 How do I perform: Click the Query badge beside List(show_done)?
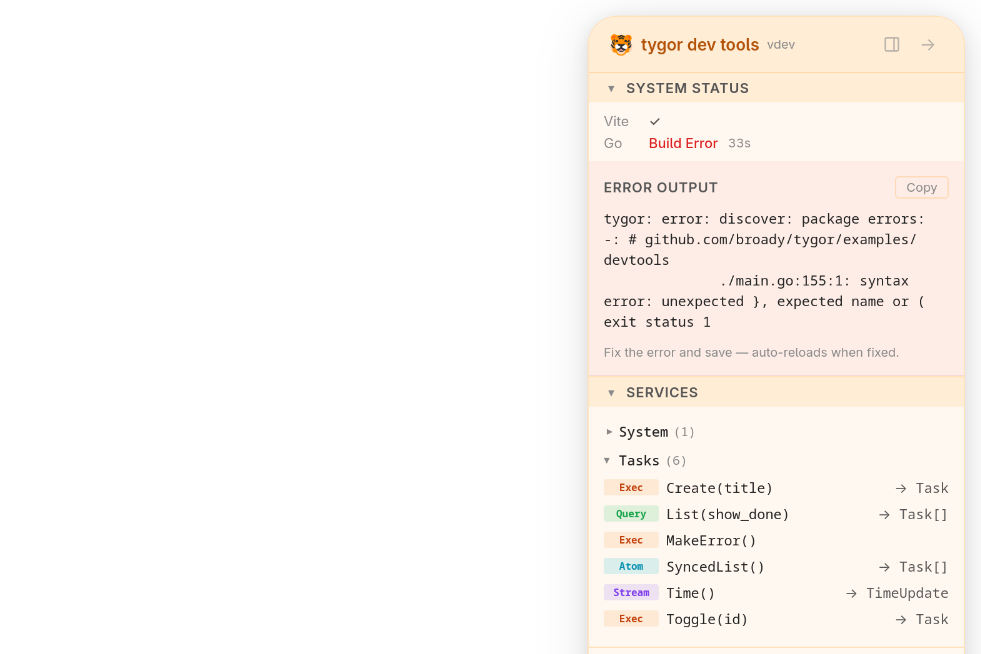[631, 513]
